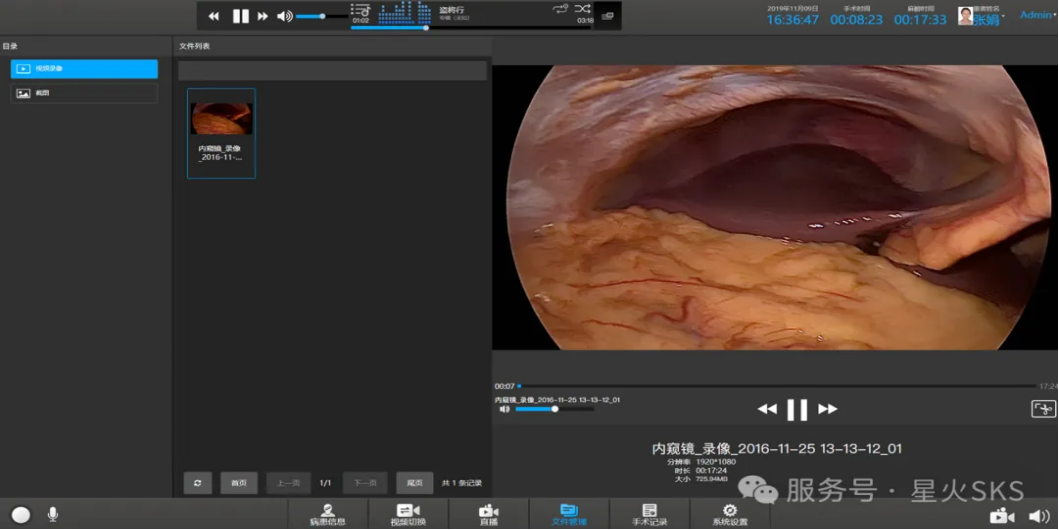Click the refresh file list icon
Viewport: 1059px width, 530px height.
pos(197,483)
